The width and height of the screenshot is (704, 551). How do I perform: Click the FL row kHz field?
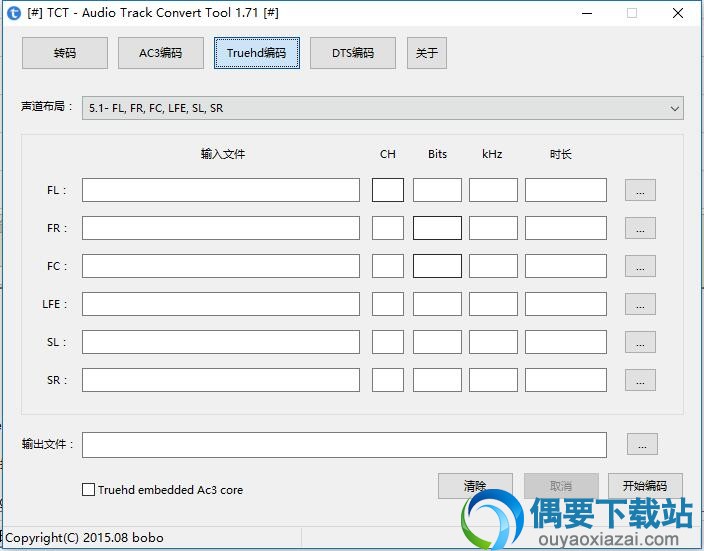coord(493,190)
